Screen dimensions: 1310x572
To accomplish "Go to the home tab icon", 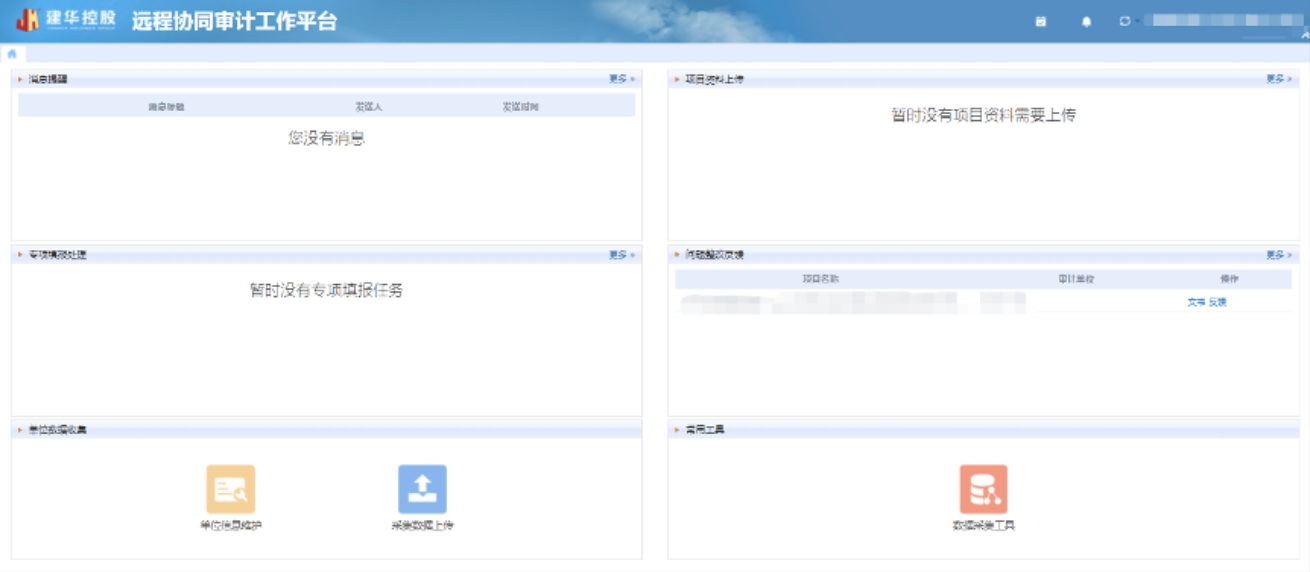I will [x=12, y=54].
